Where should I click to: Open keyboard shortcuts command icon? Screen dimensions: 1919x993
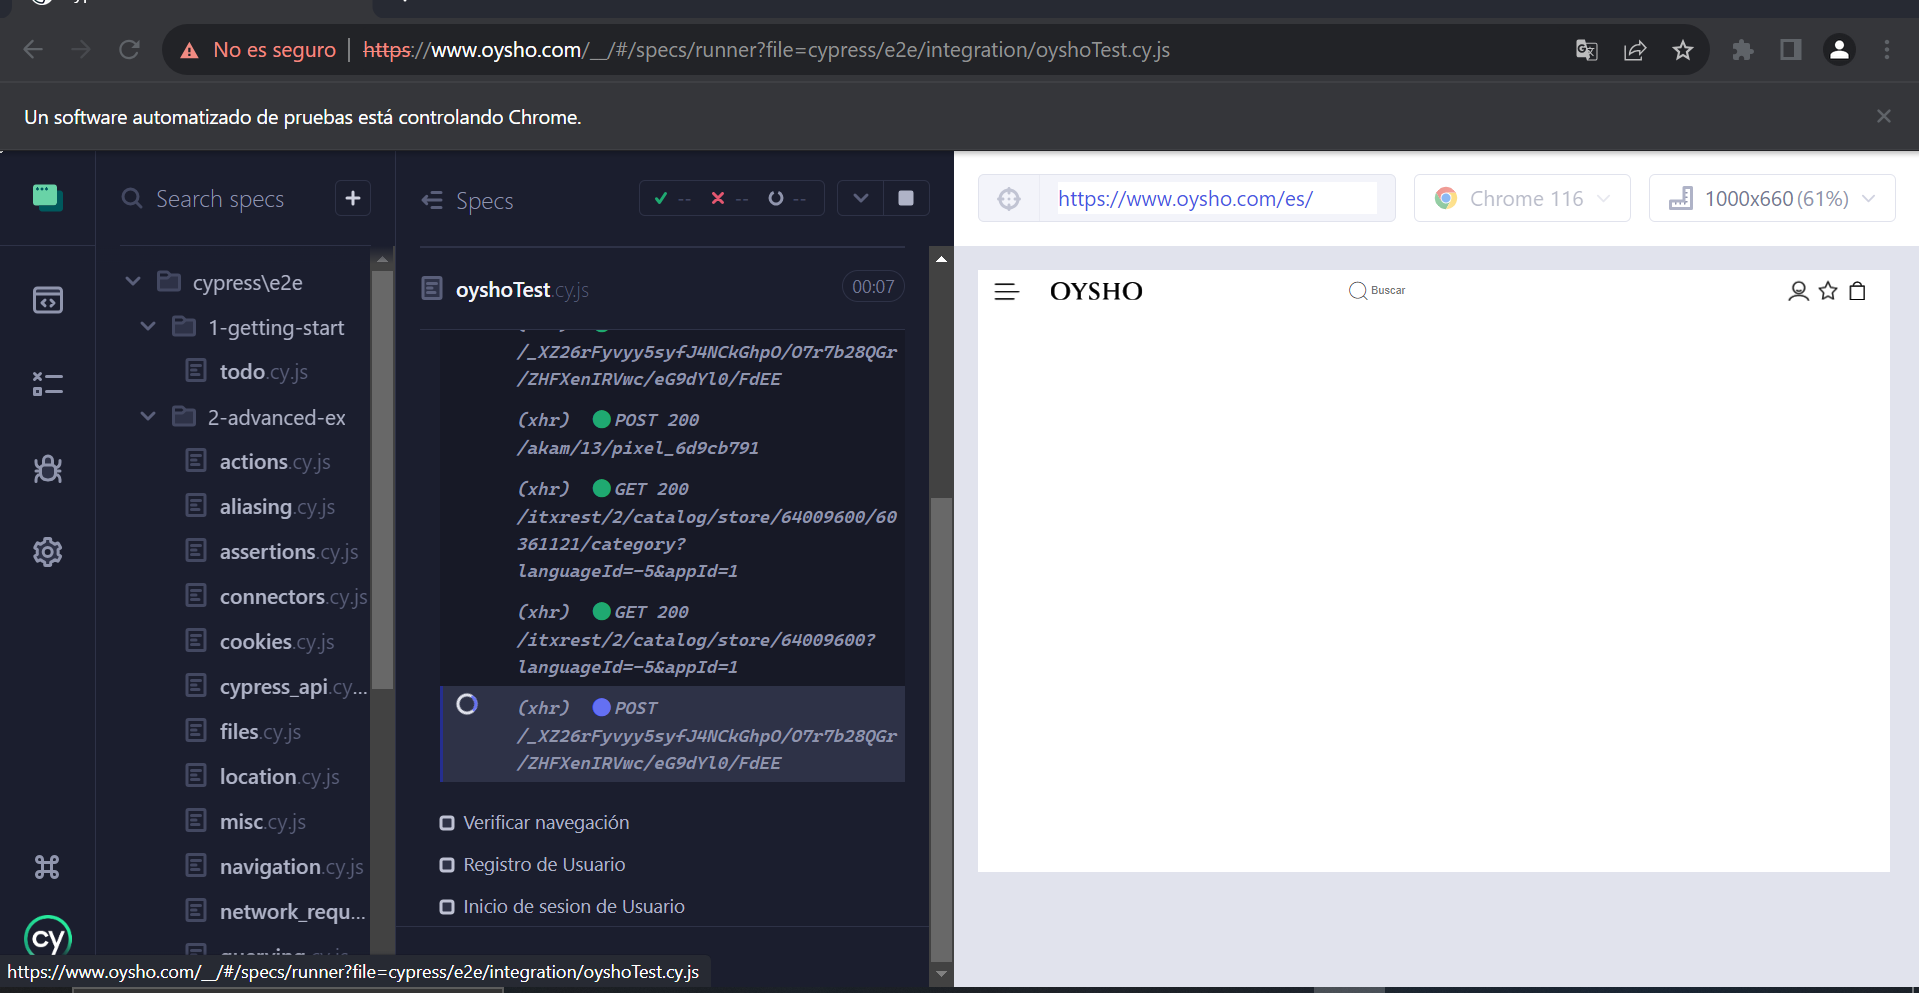[47, 867]
